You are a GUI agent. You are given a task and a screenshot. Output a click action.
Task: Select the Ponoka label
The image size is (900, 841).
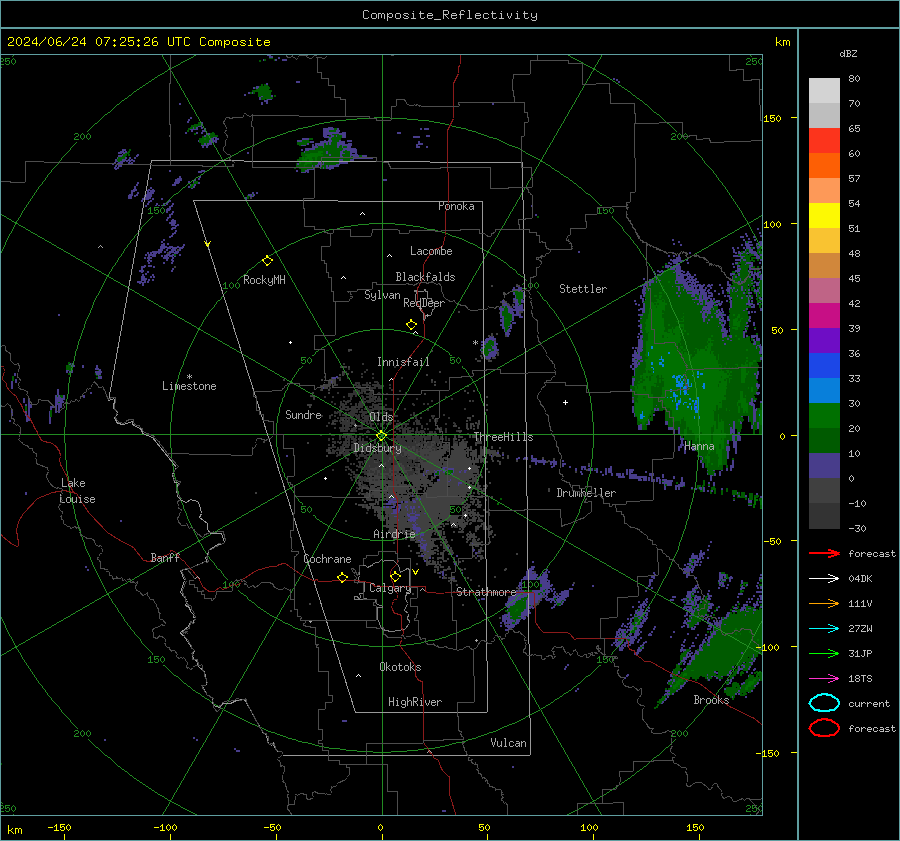[456, 207]
